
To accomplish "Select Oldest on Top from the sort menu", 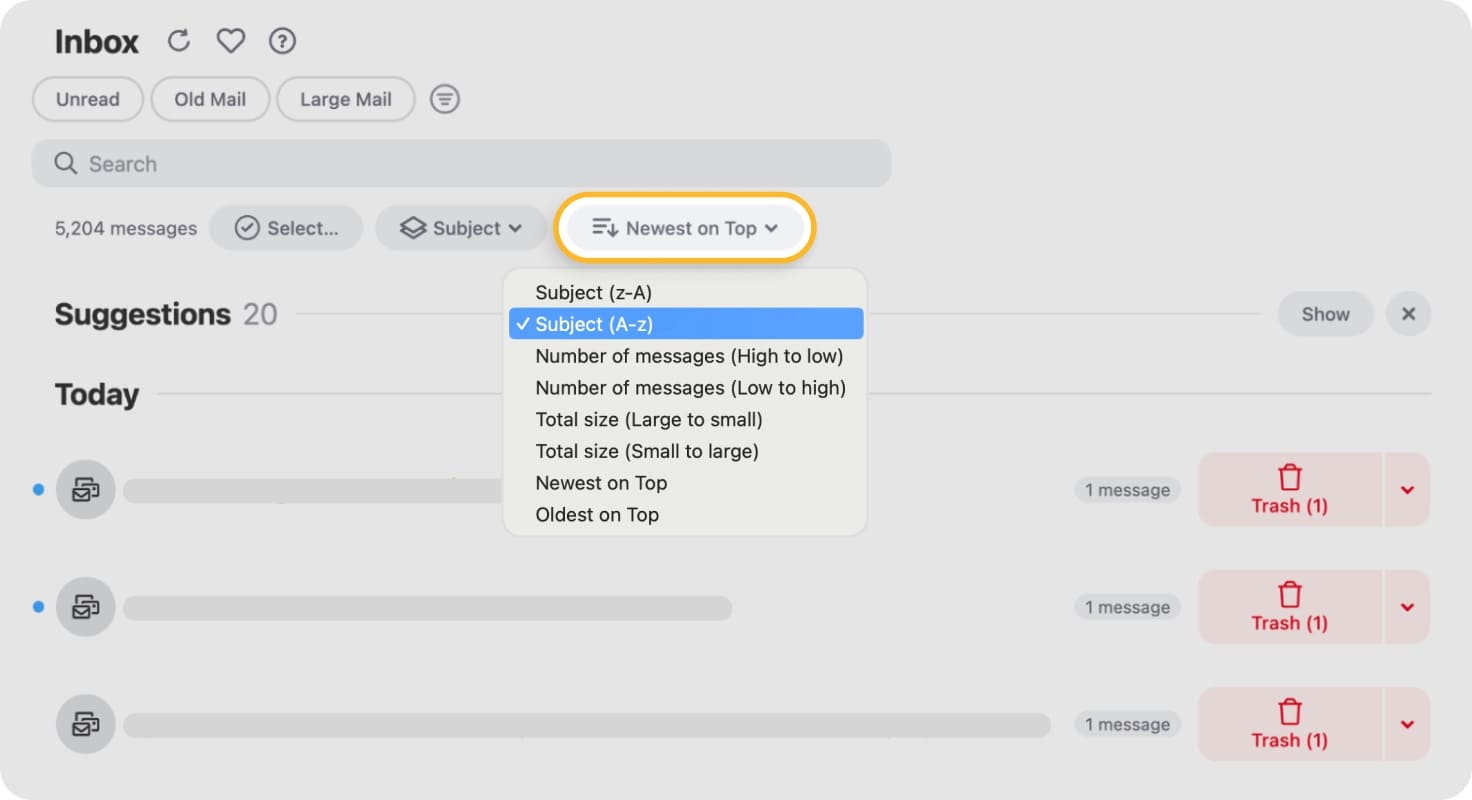I will pos(597,514).
